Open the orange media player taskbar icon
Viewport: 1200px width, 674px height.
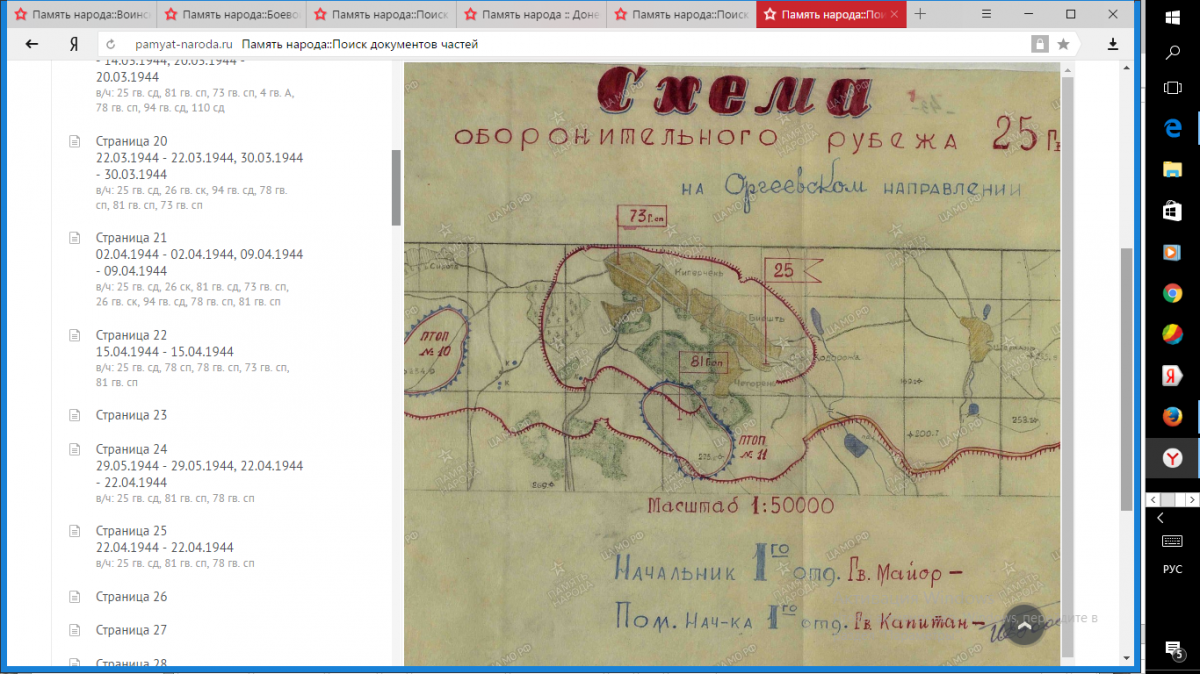tap(1172, 252)
